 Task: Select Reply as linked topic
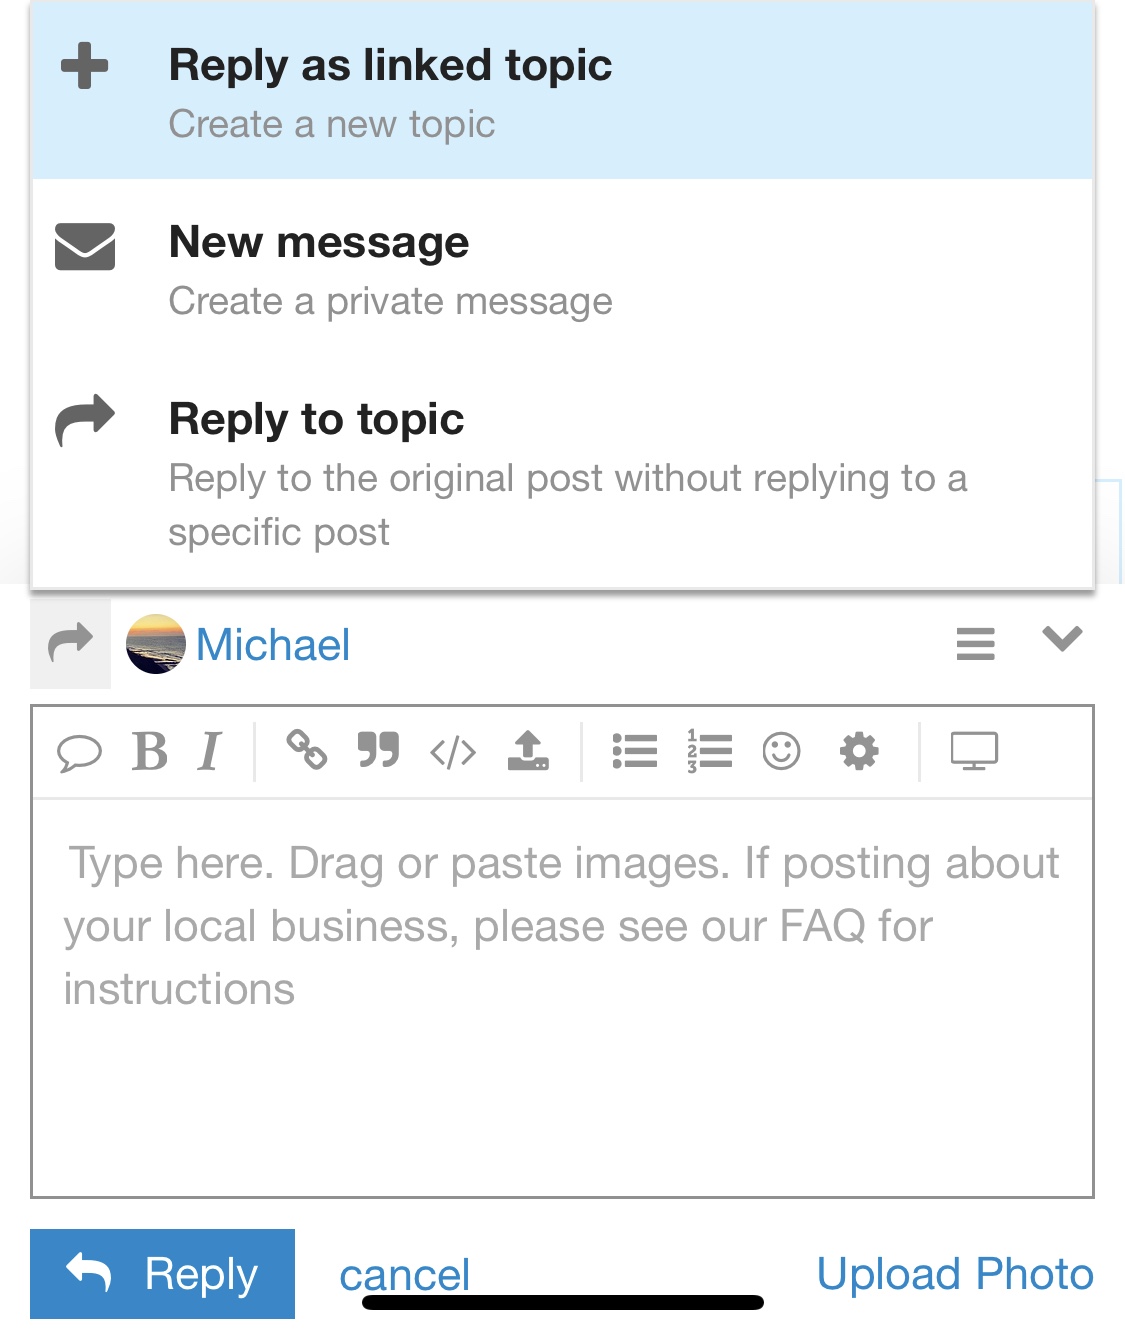(x=562, y=92)
